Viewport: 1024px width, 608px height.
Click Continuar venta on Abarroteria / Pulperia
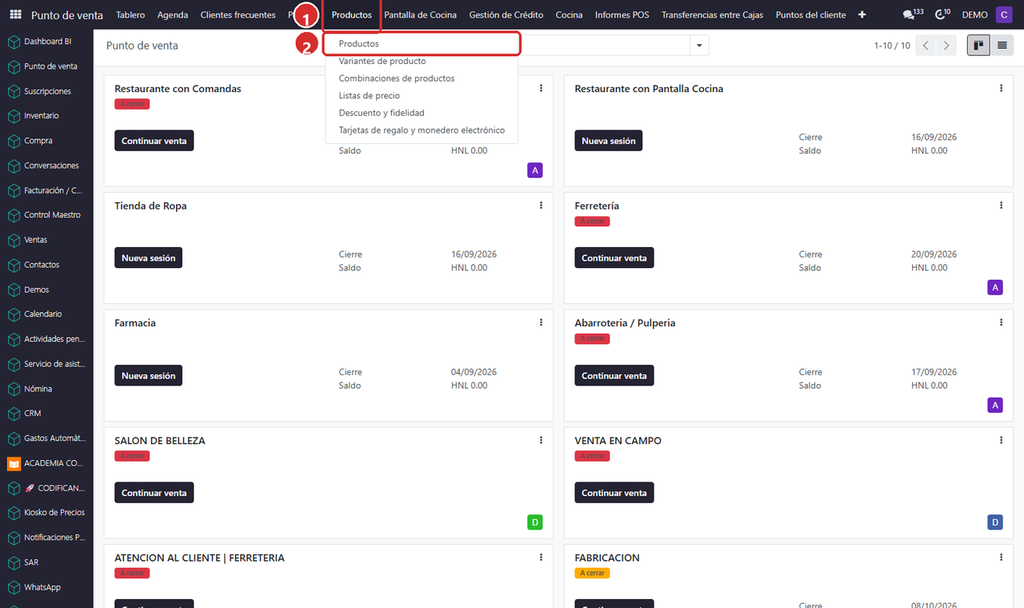point(614,376)
